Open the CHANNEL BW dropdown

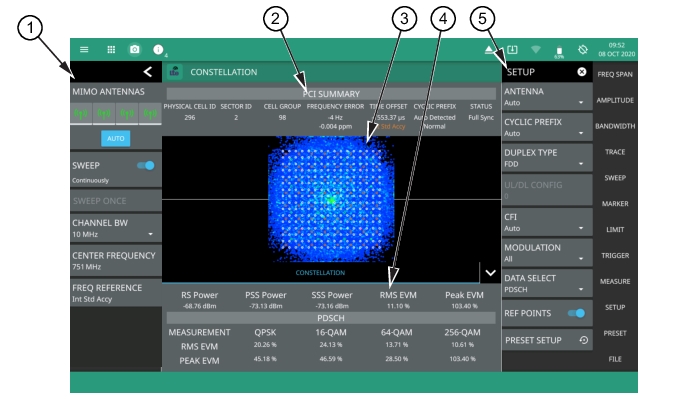(x=116, y=228)
